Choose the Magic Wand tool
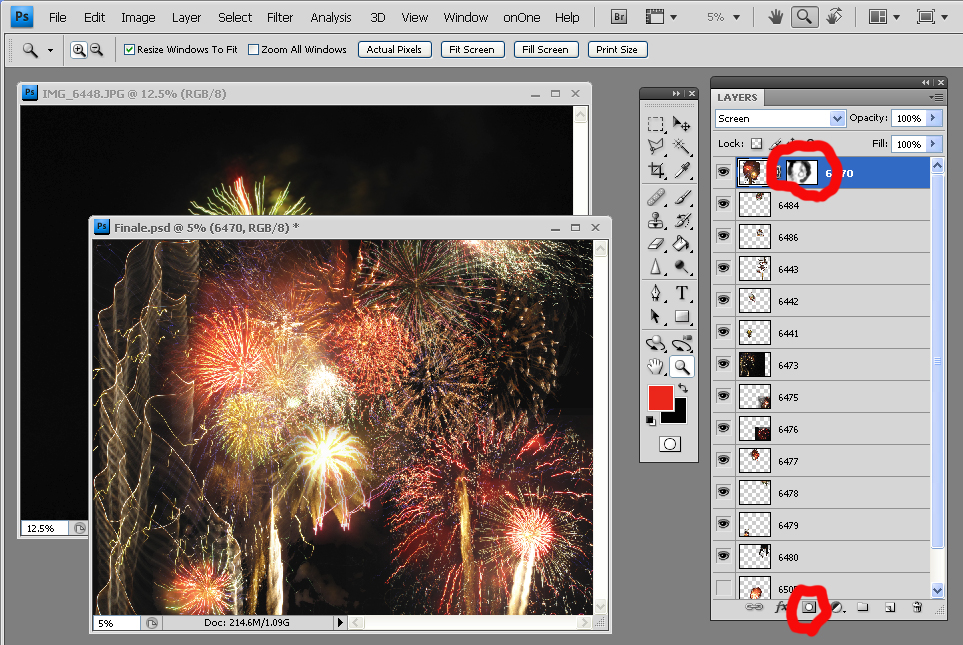The height and width of the screenshot is (645, 963). pyautogui.click(x=682, y=148)
